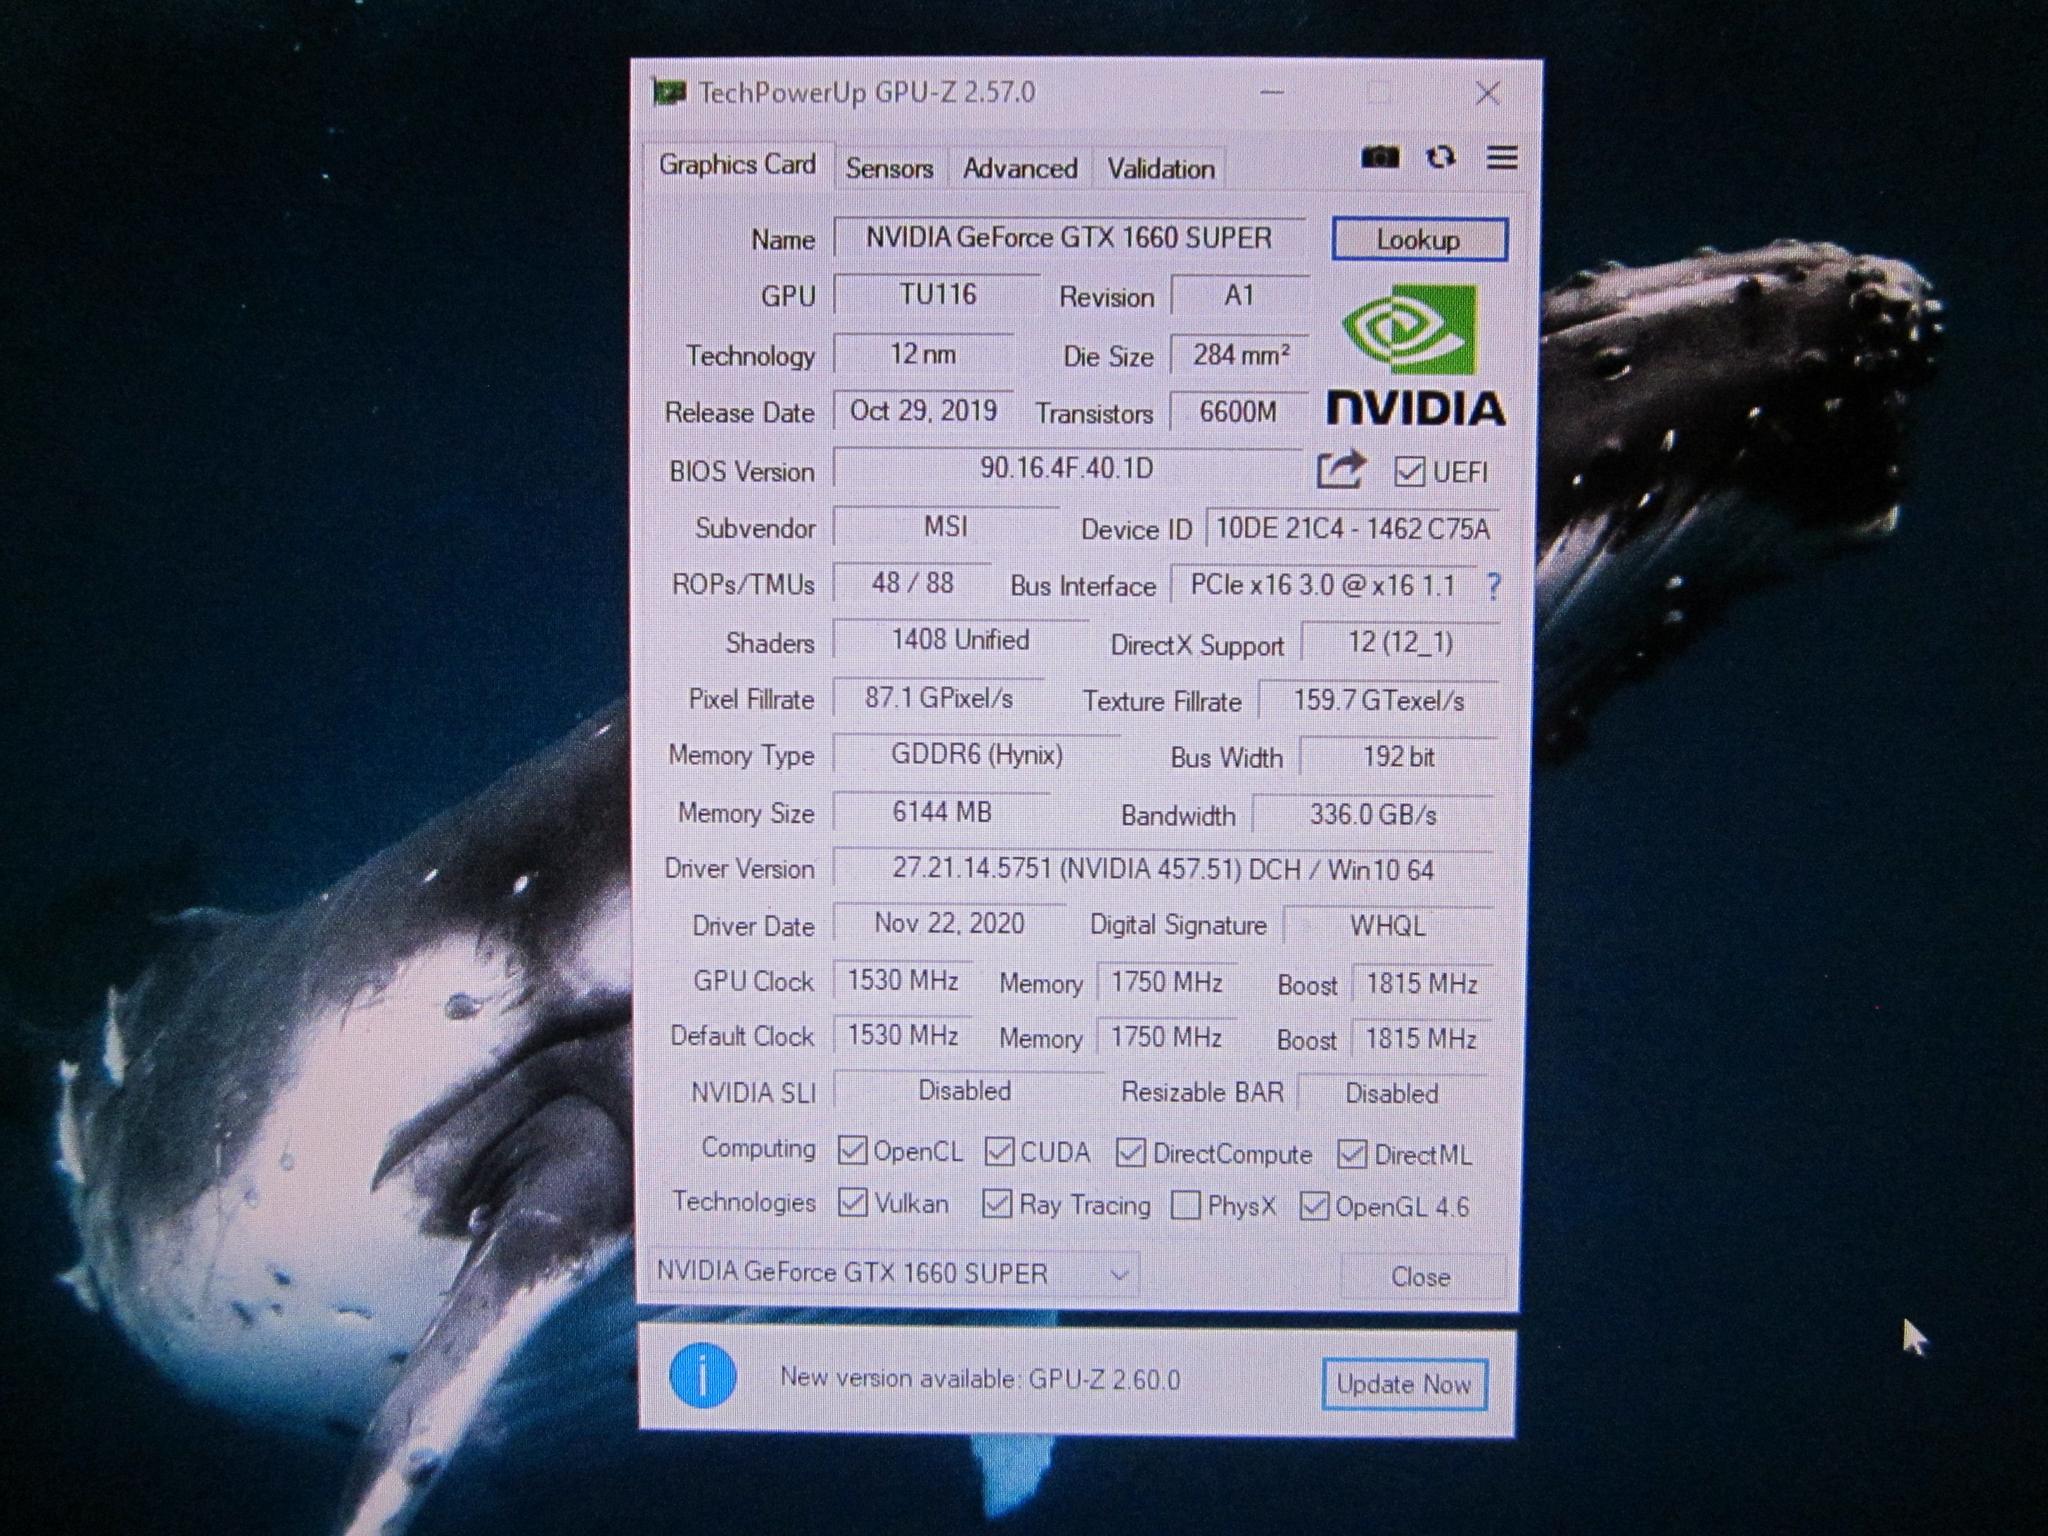Click the GPU field showing TU116
Screen dimensions: 2048x1536
tap(937, 294)
